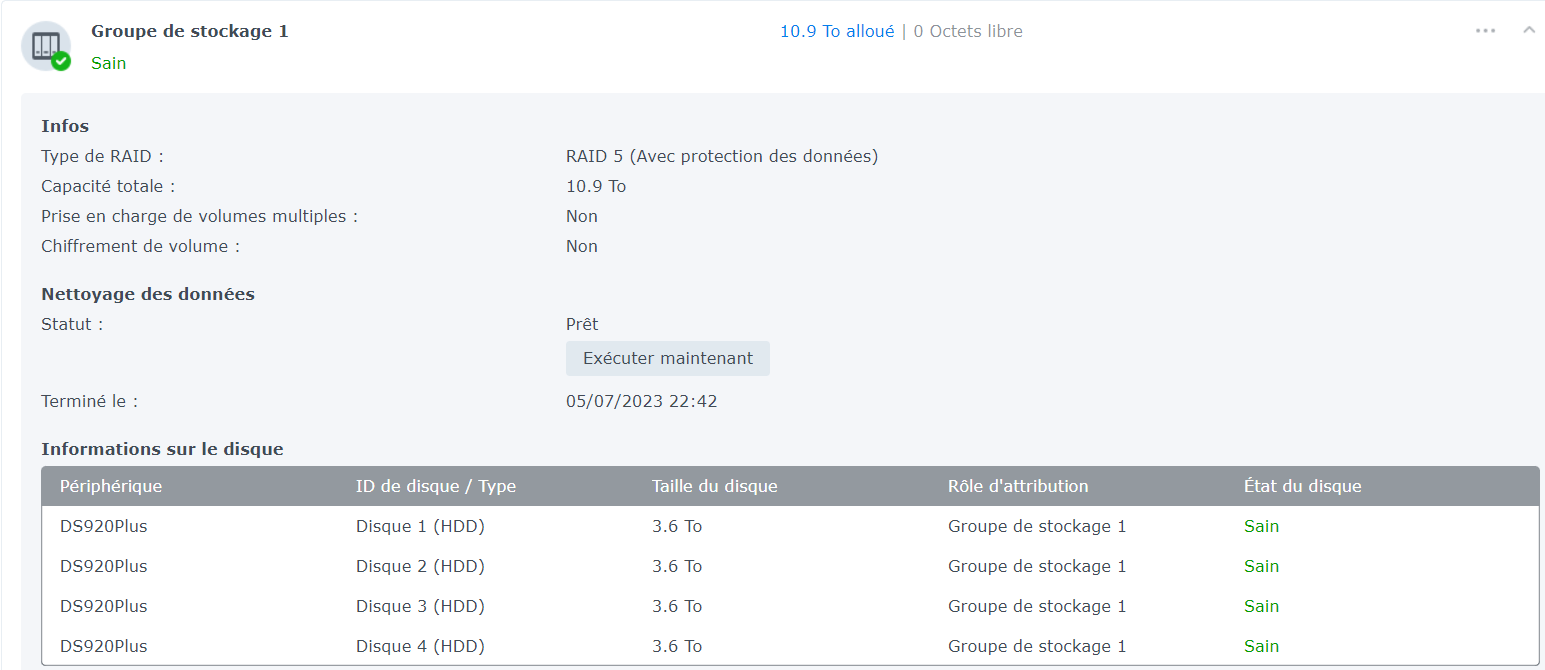Screen dimensions: 1545x670
Task: Click the green Sain status under title
Action: (108, 63)
